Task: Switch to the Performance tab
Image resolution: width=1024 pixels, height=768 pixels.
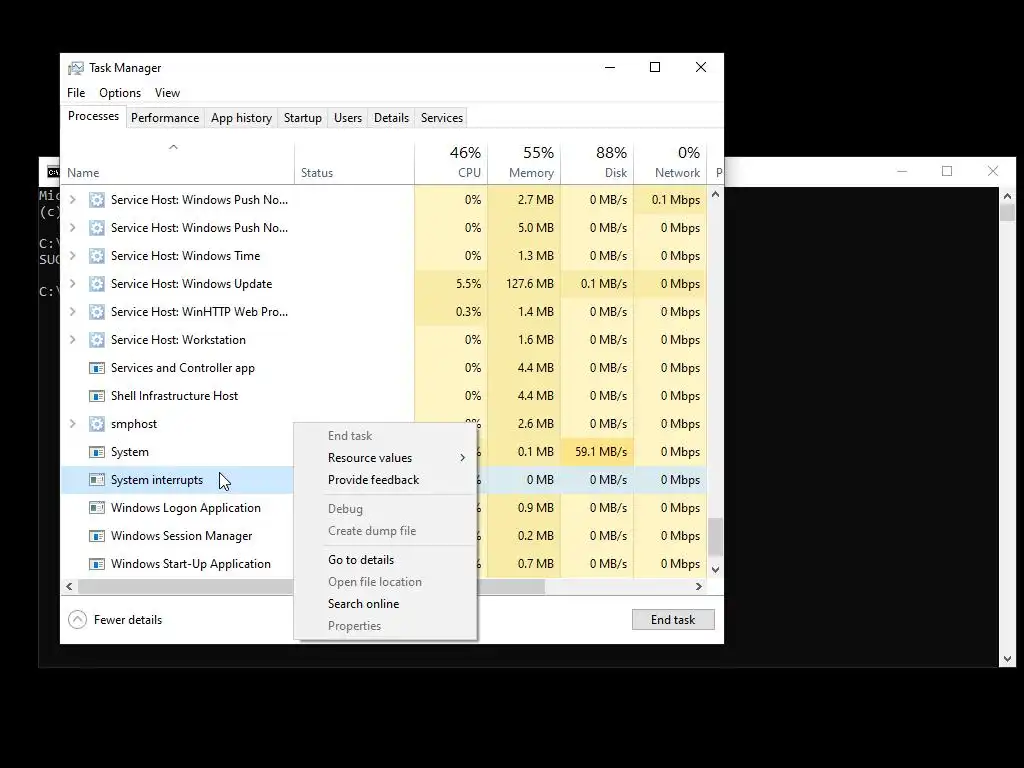Action: [x=165, y=118]
